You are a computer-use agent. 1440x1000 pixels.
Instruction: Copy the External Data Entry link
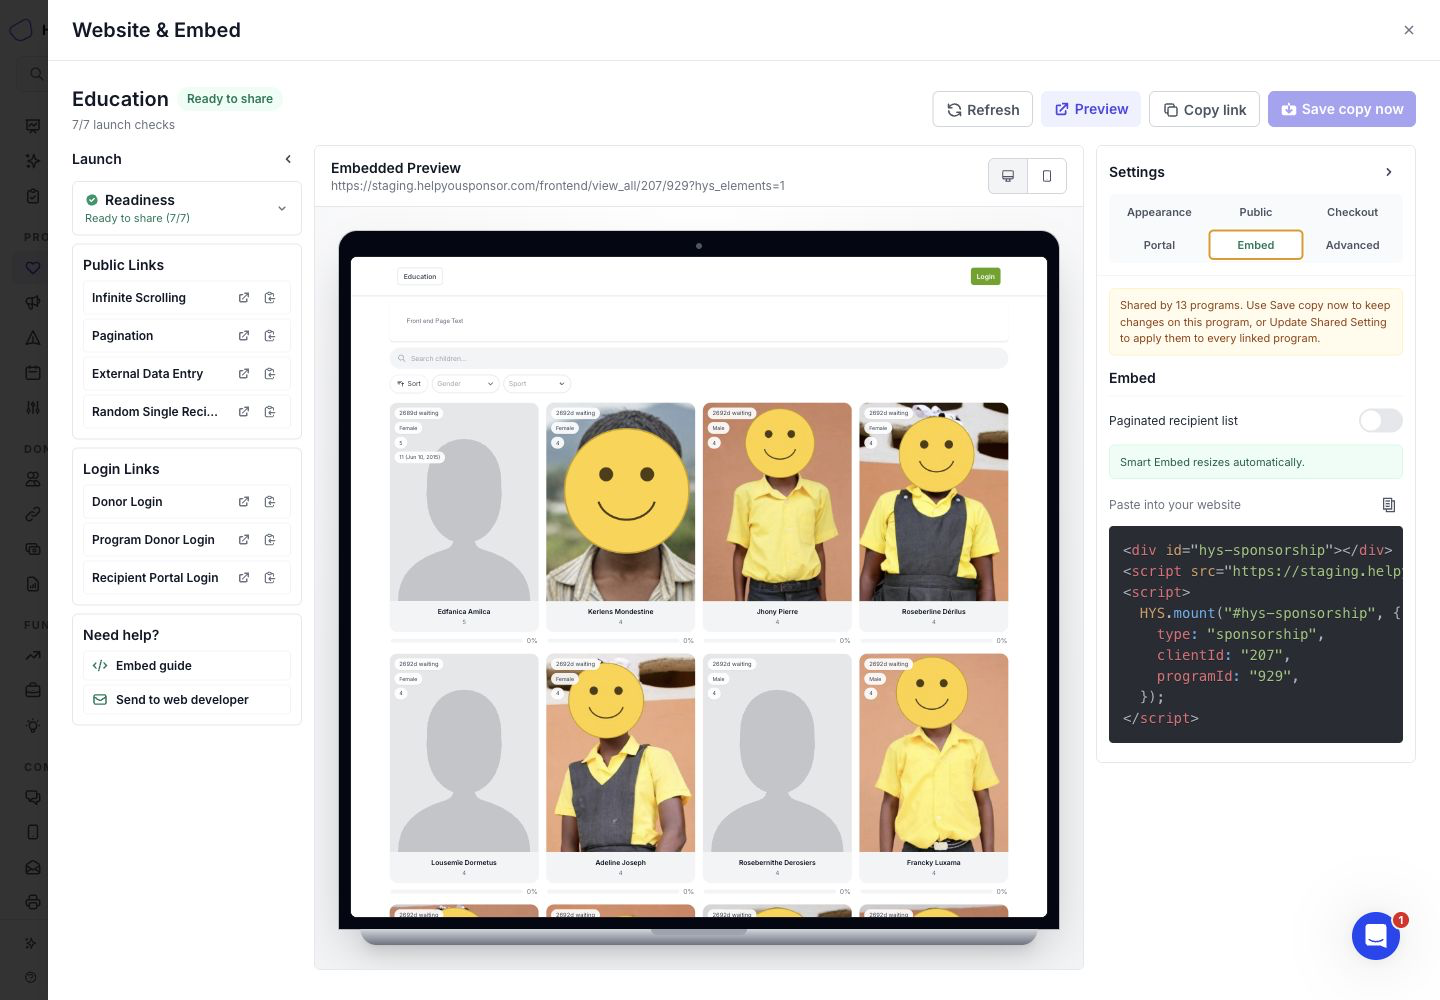tap(270, 374)
